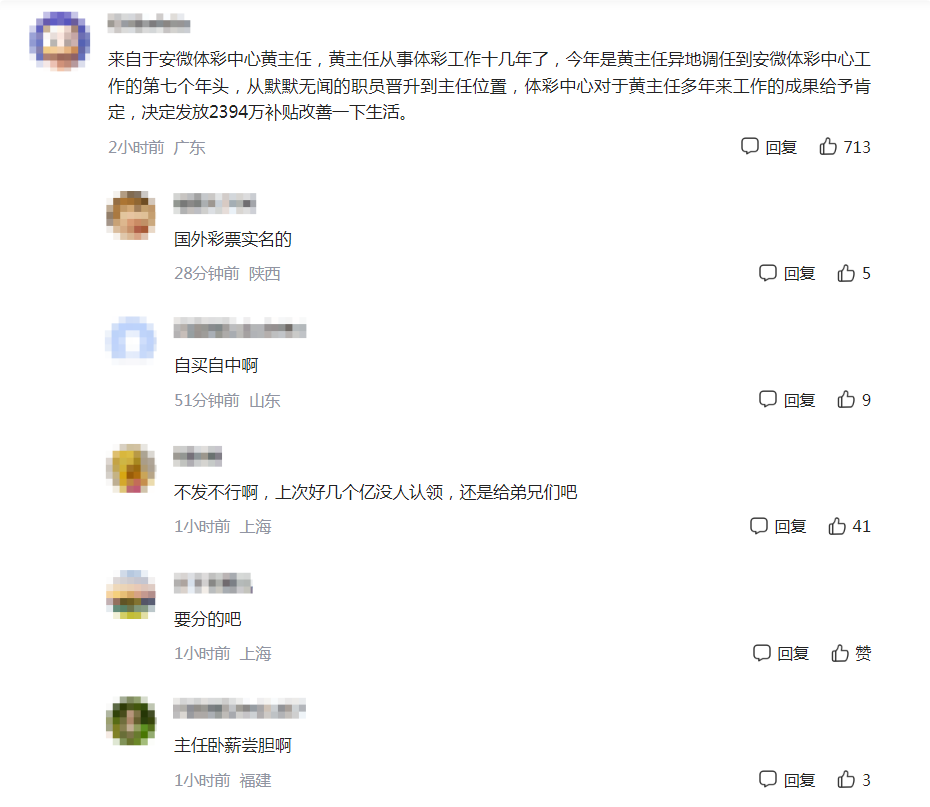Like the 自买自中啊 comment
The height and width of the screenshot is (807, 930).
[853, 400]
